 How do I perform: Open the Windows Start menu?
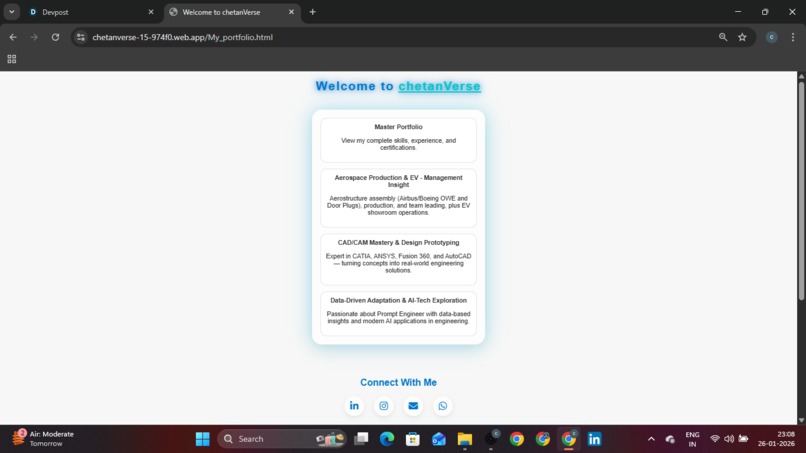pos(203,439)
